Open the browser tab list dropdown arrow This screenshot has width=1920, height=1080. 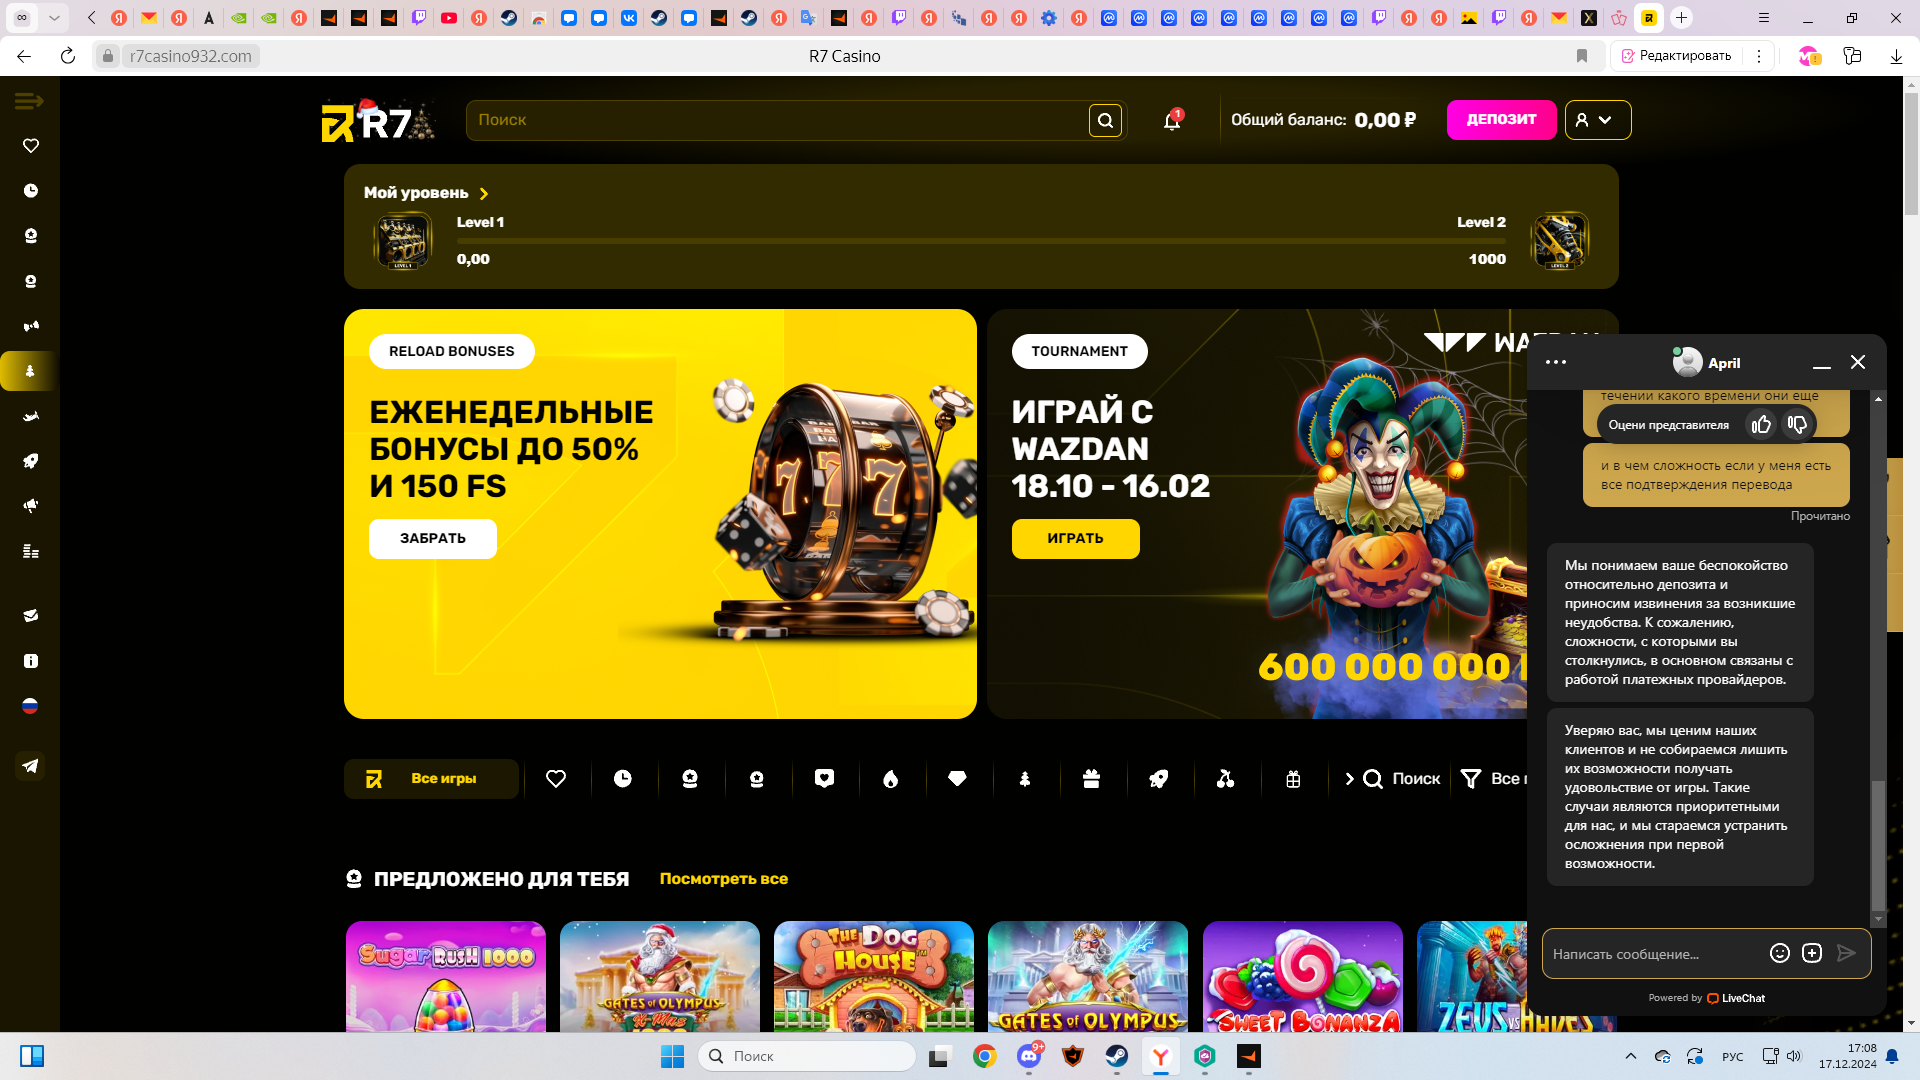click(x=54, y=18)
